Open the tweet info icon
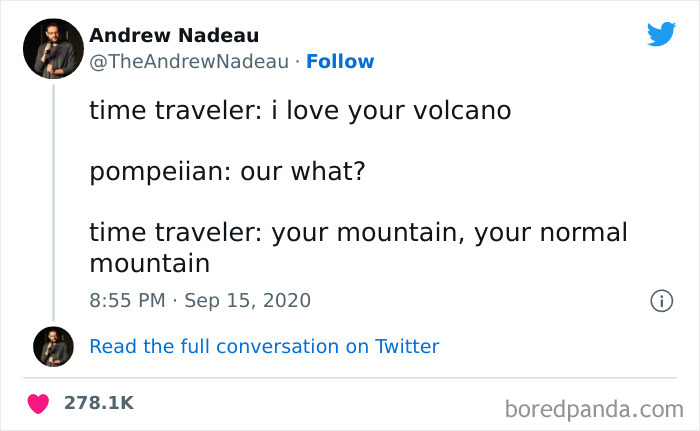Screen dimensions: 700x431 660,300
